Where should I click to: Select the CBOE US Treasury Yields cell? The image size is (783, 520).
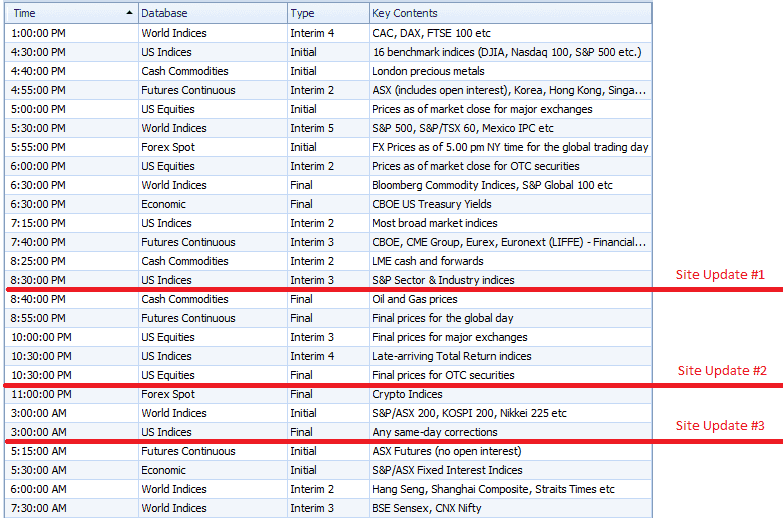(435, 204)
